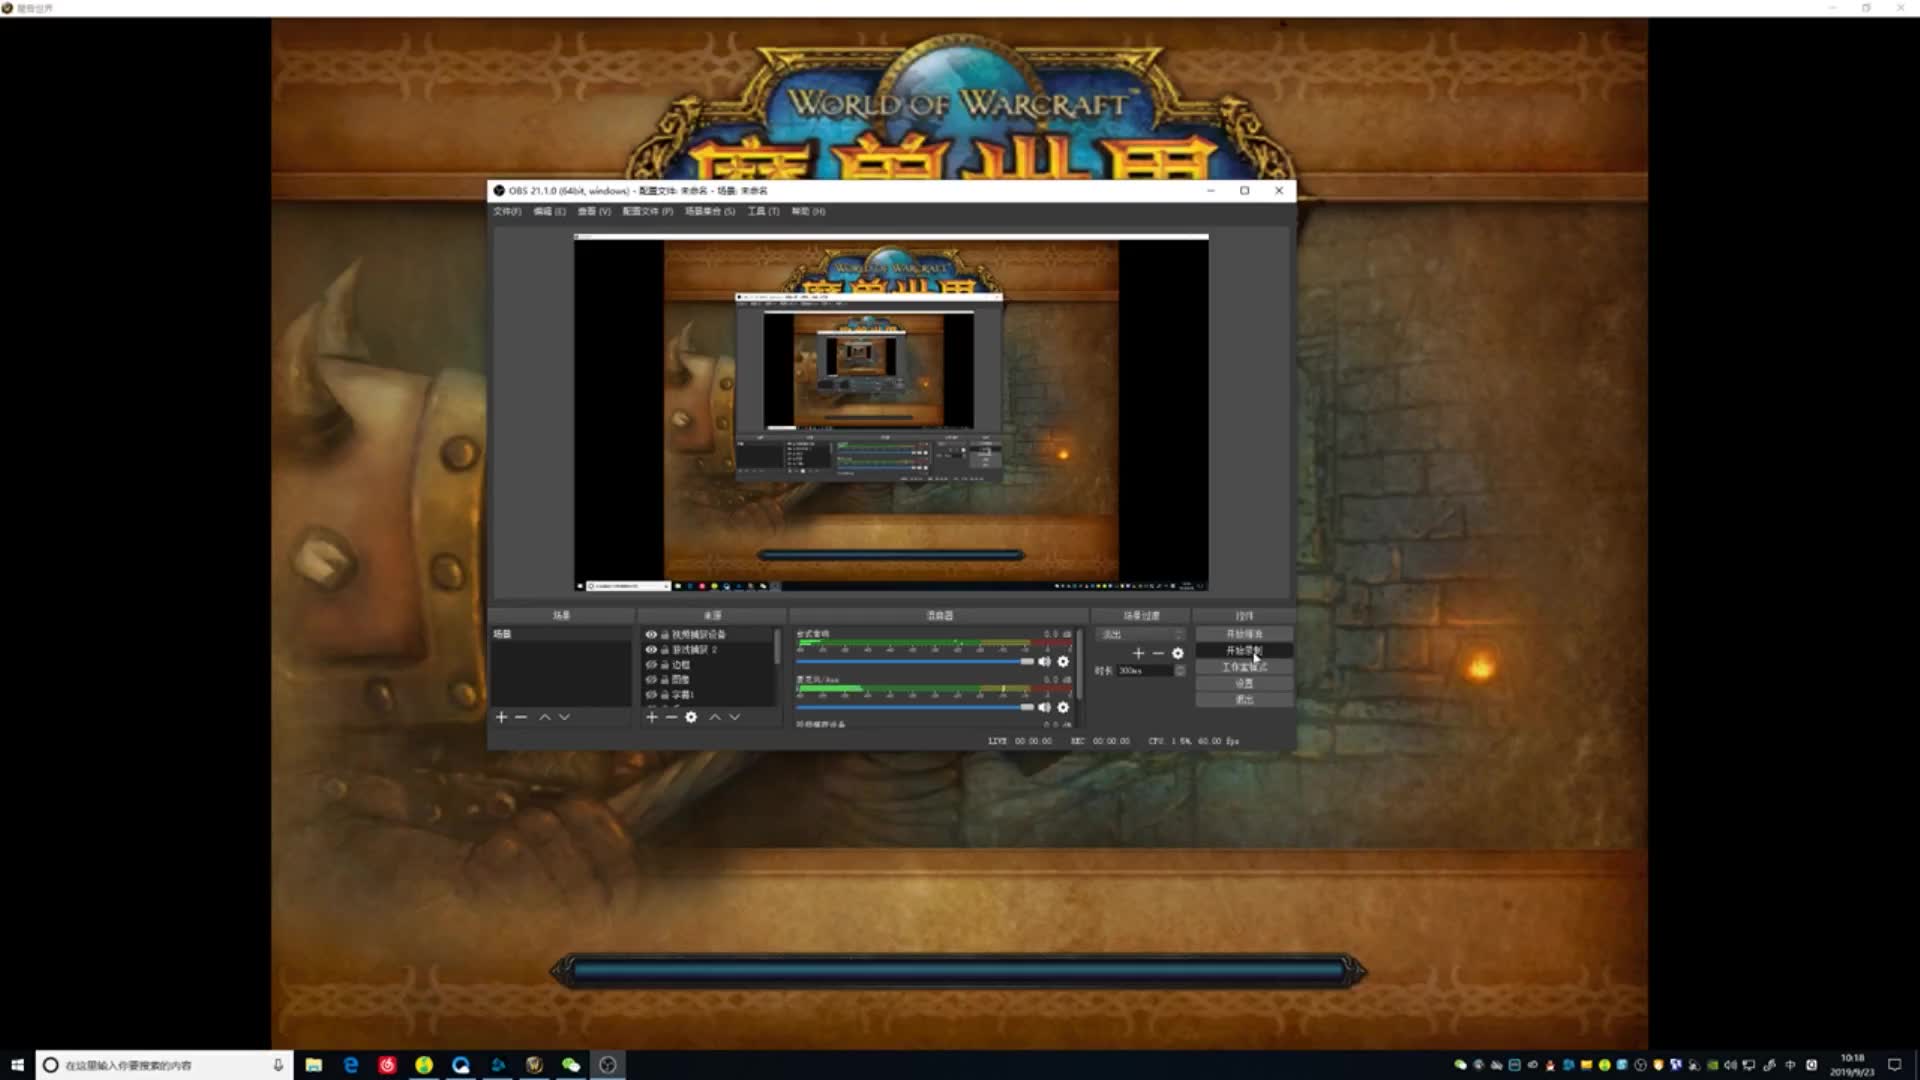Image resolution: width=1920 pixels, height=1080 pixels.
Task: Move source down in the sources list
Action: pyautogui.click(x=734, y=717)
